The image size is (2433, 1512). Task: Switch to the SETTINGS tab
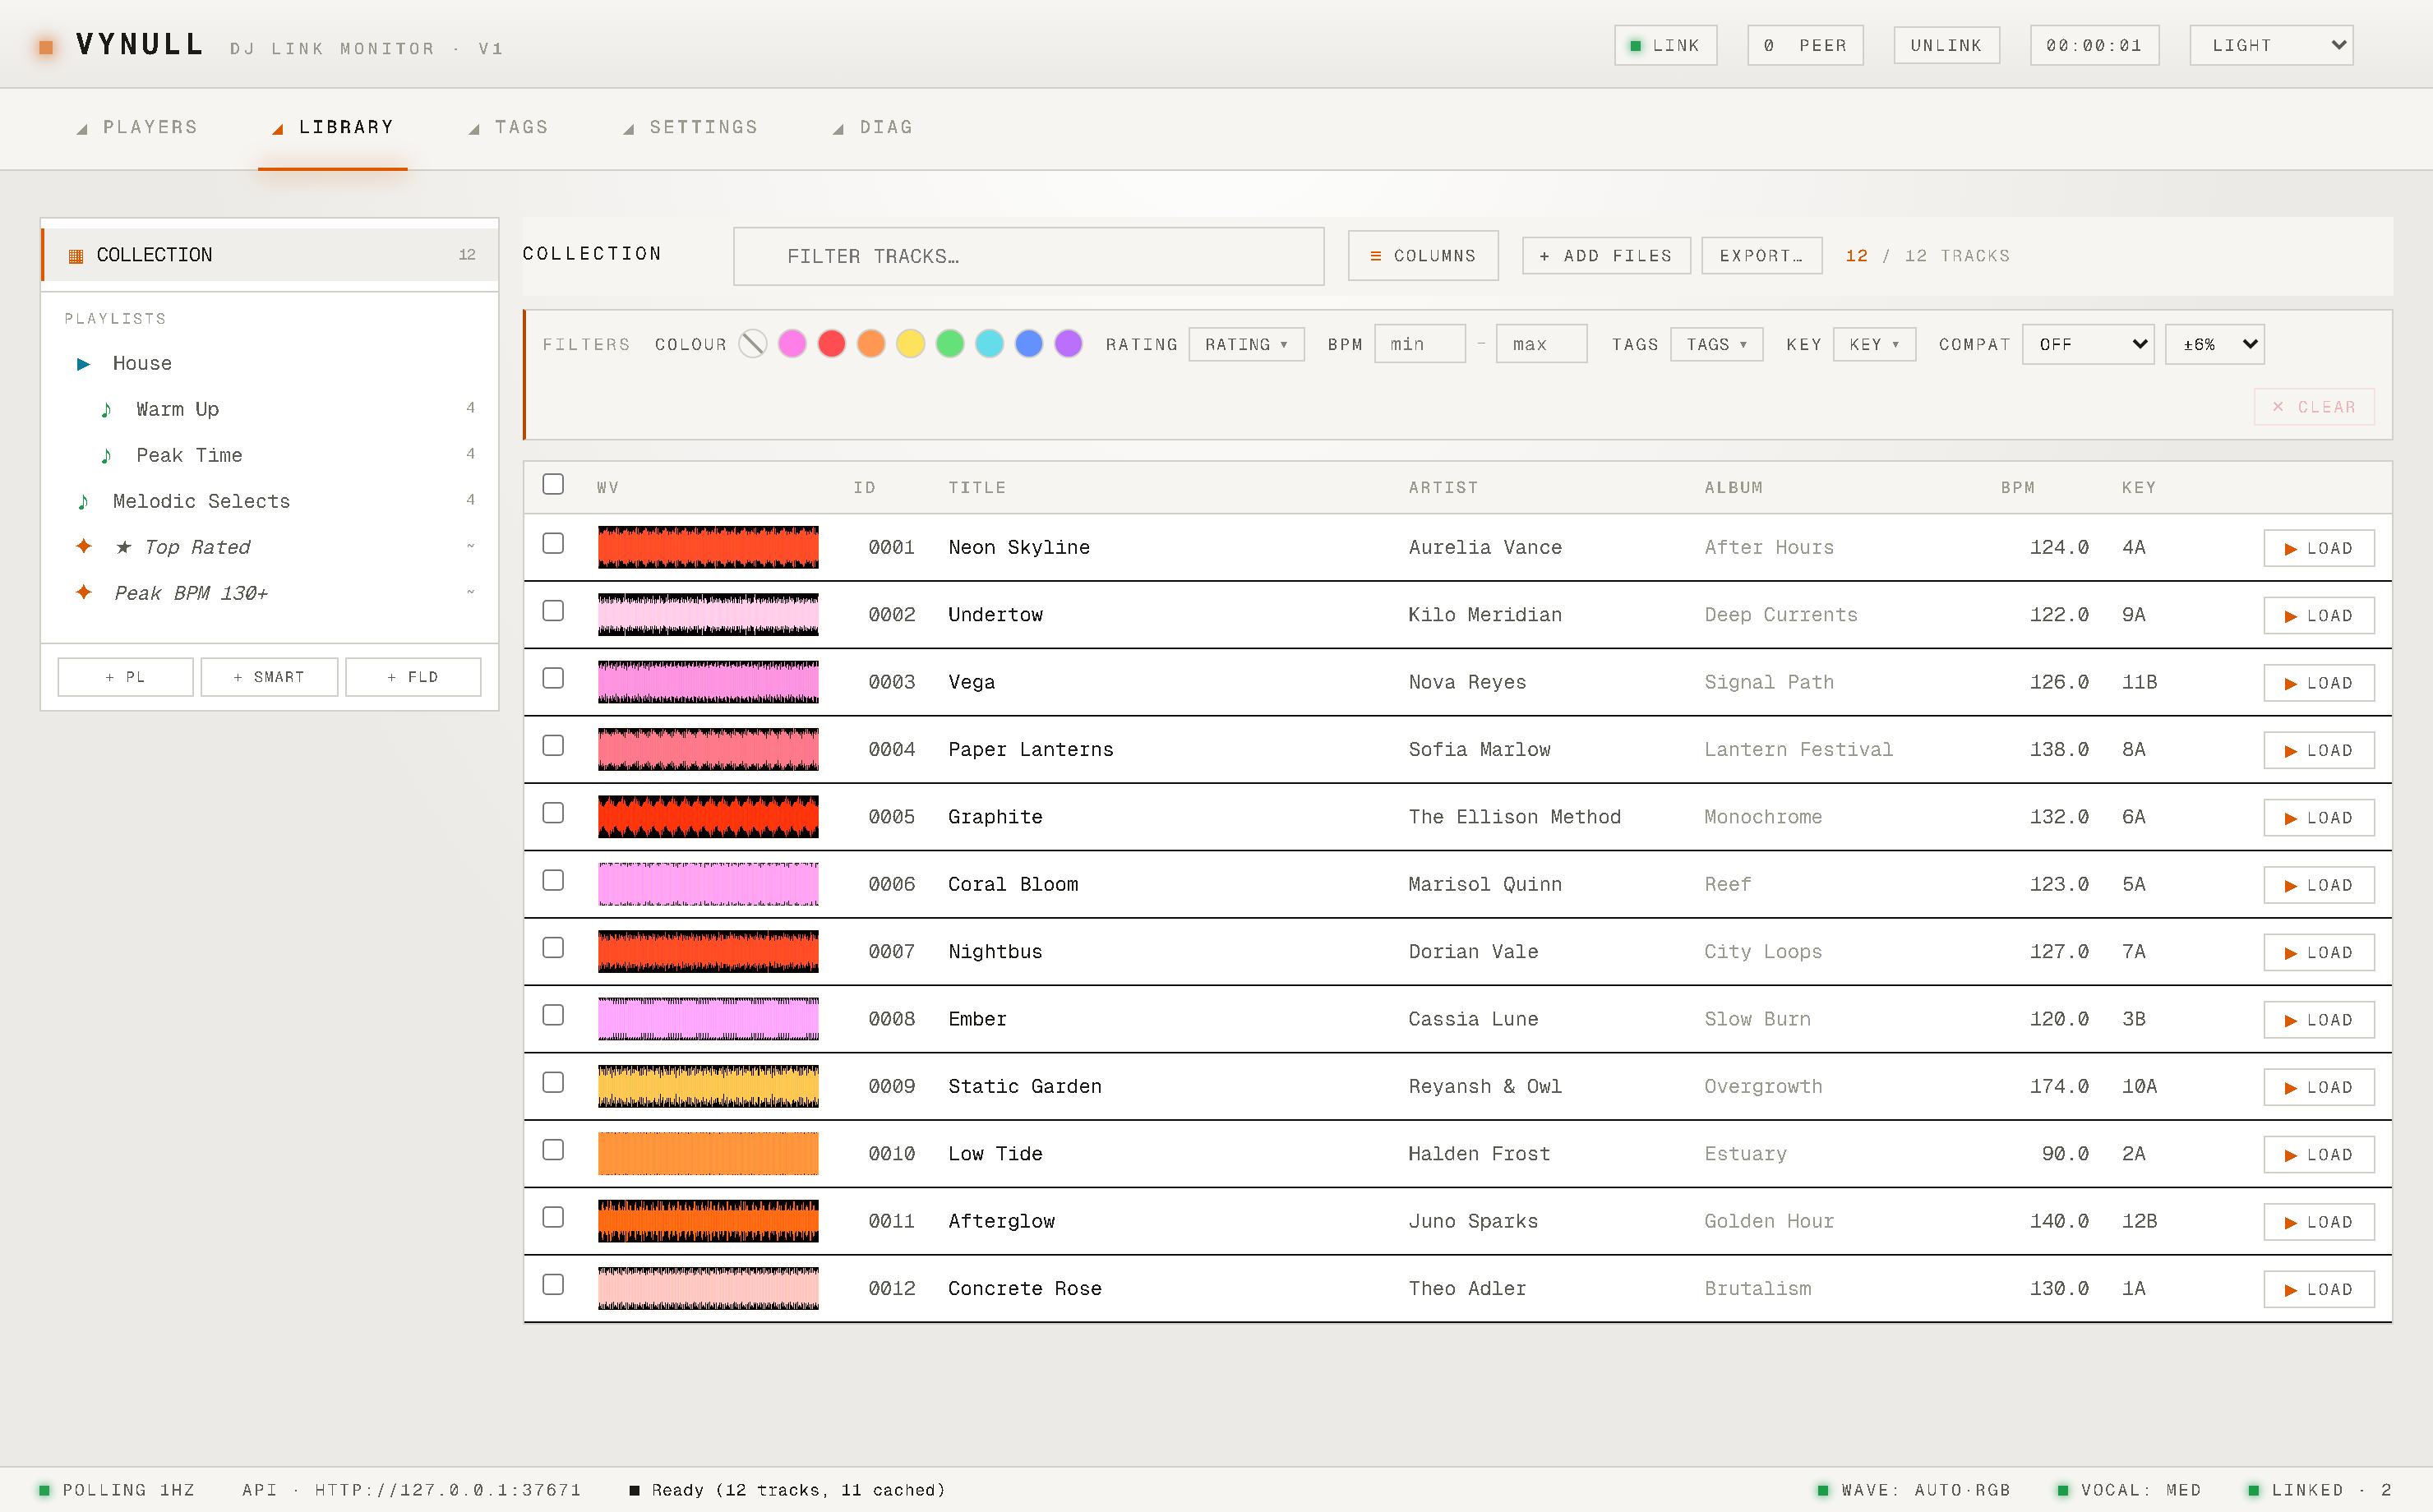pos(691,128)
